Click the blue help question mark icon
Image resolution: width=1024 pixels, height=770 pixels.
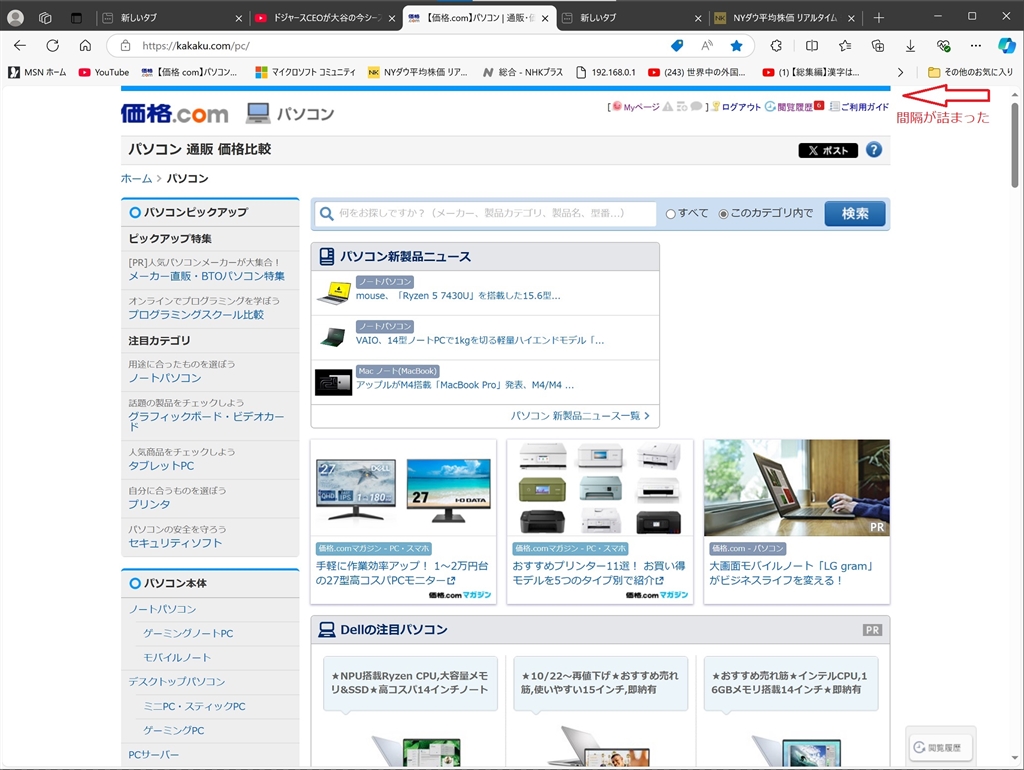(x=874, y=150)
